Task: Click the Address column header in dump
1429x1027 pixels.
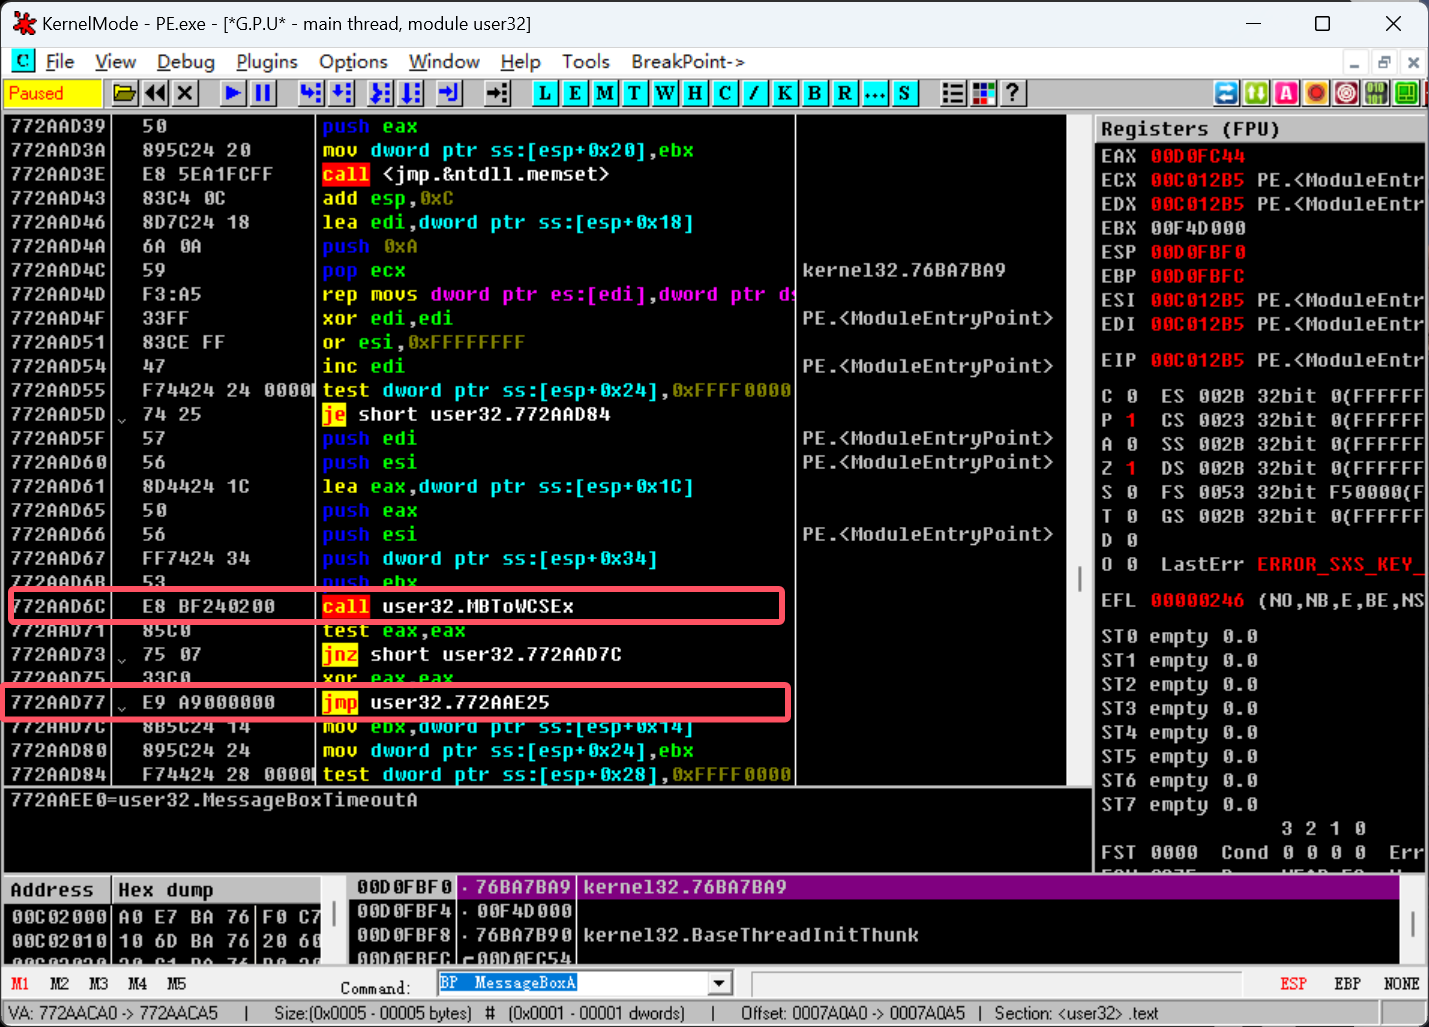Action: coord(57,890)
